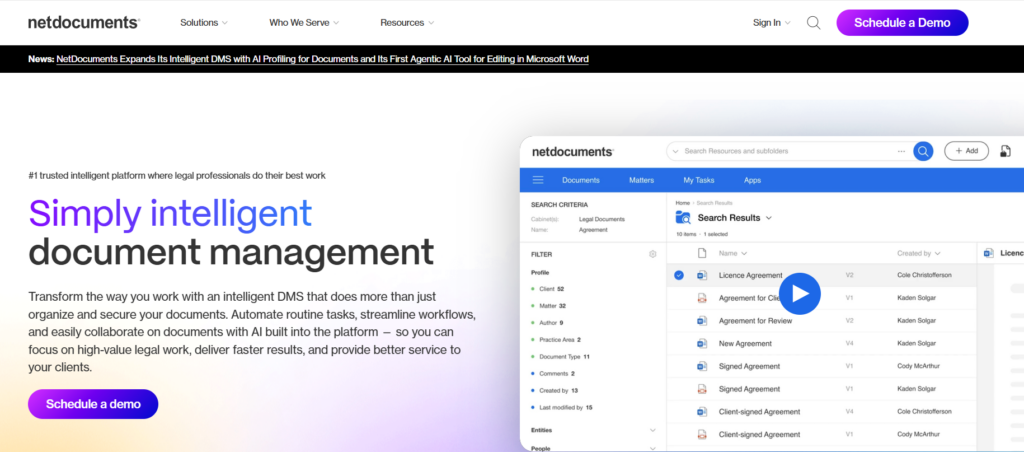Switch to the Matters tab in preview

641,180
